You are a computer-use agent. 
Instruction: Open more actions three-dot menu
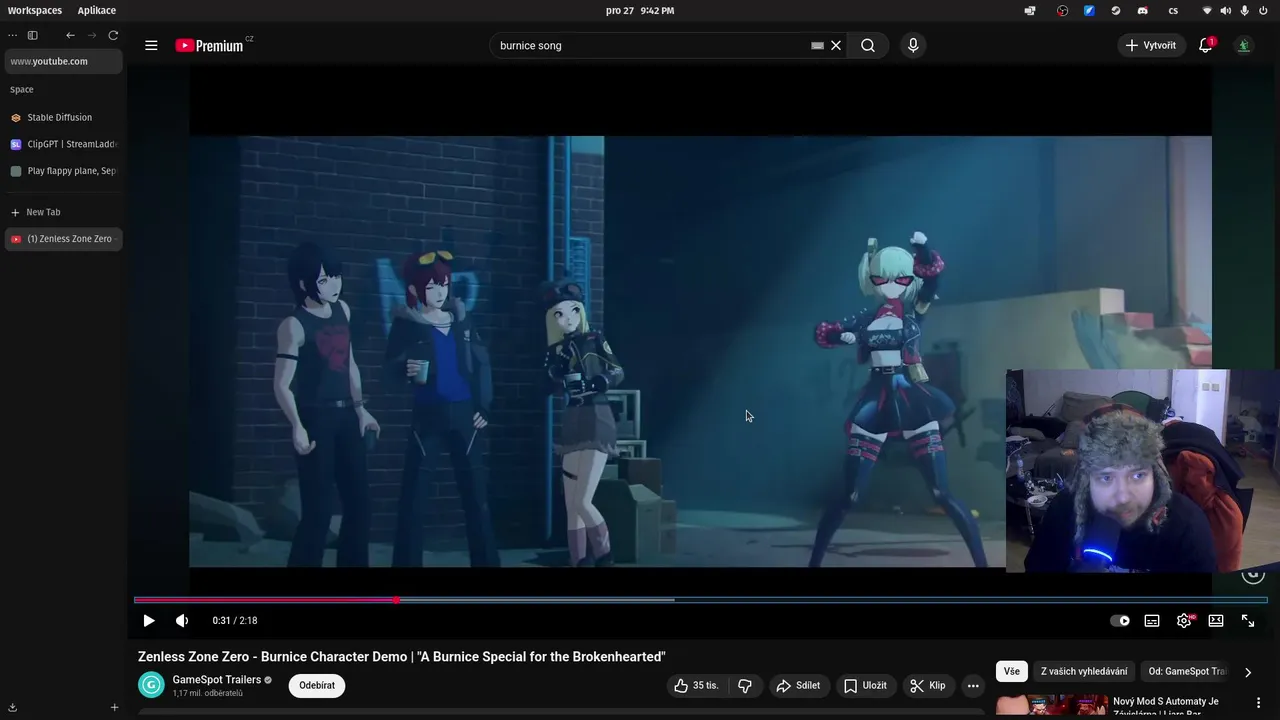973,685
